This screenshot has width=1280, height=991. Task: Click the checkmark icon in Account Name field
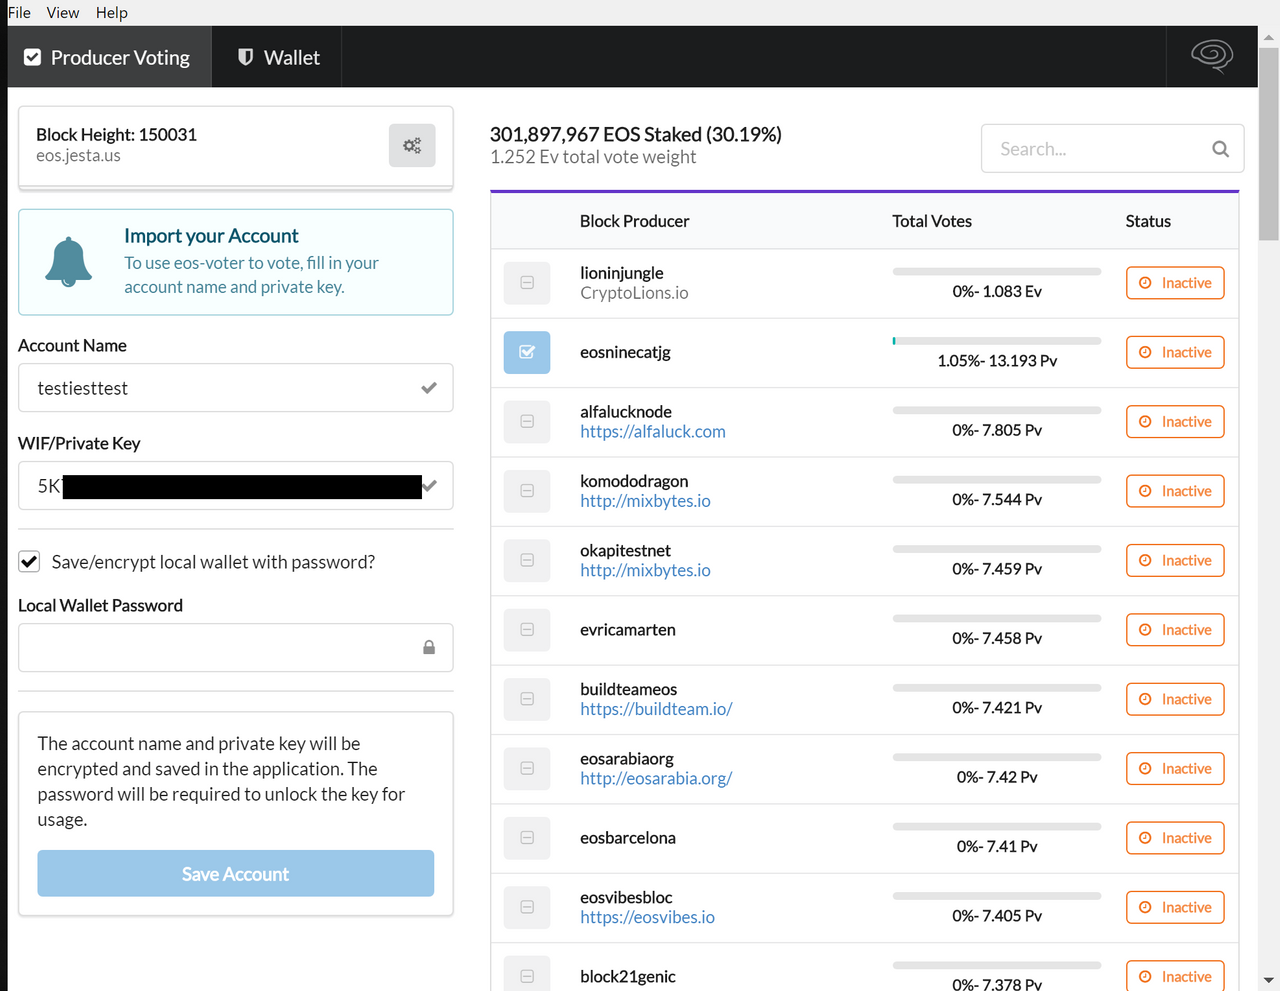tap(429, 388)
